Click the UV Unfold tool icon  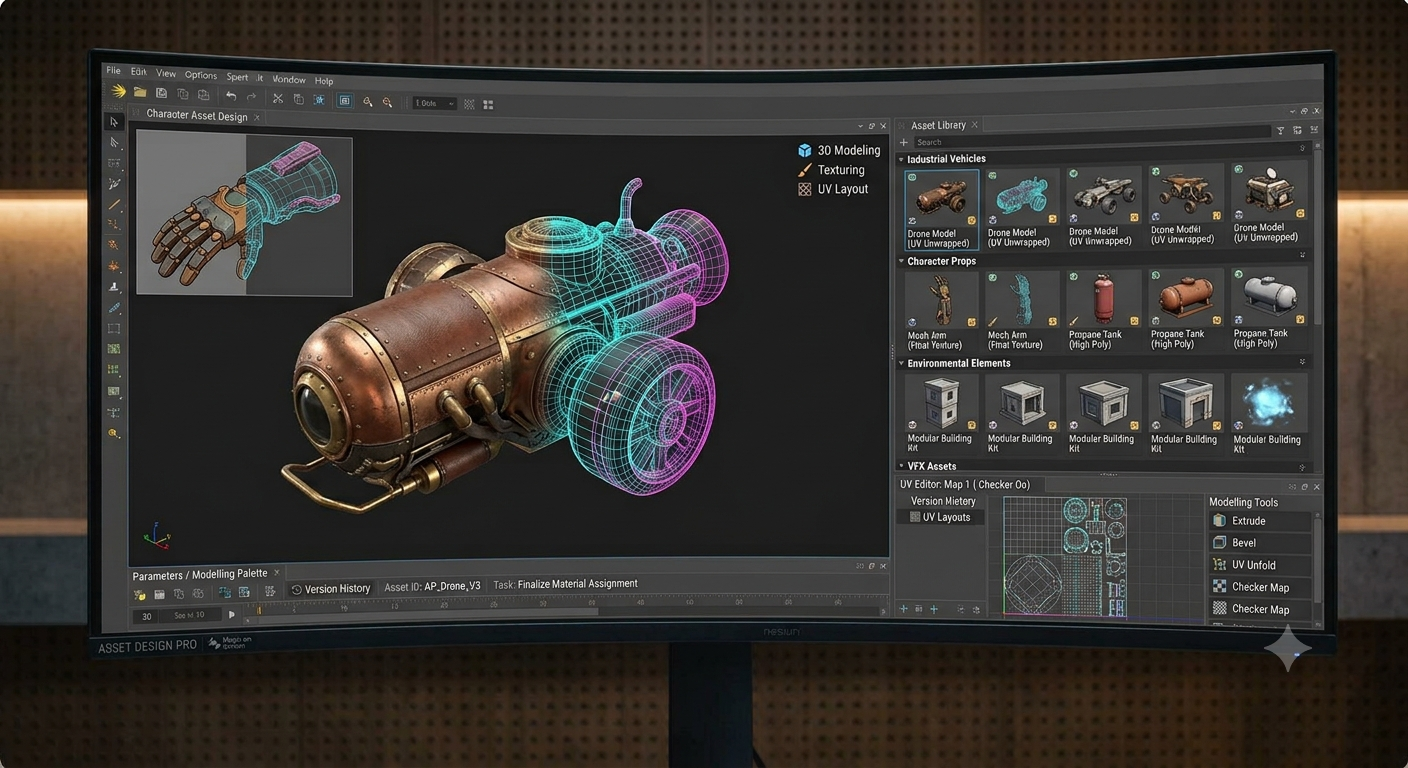[x=1219, y=565]
